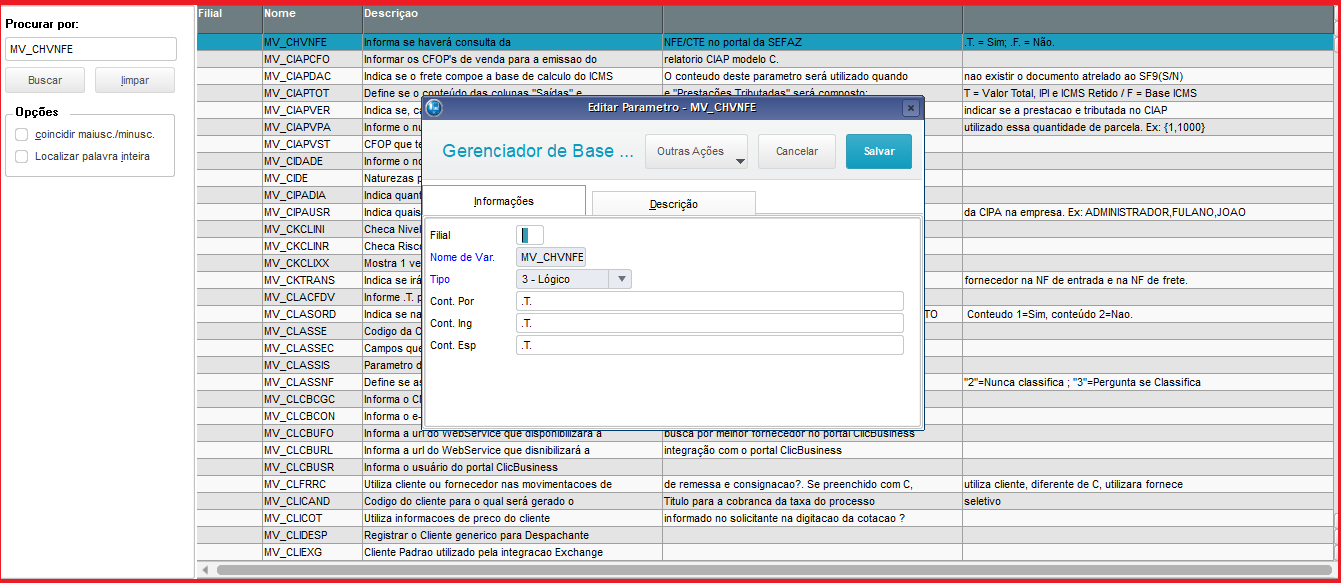This screenshot has width=1341, height=583.
Task: Select the MV_CLASORD row
Action: 765,314
